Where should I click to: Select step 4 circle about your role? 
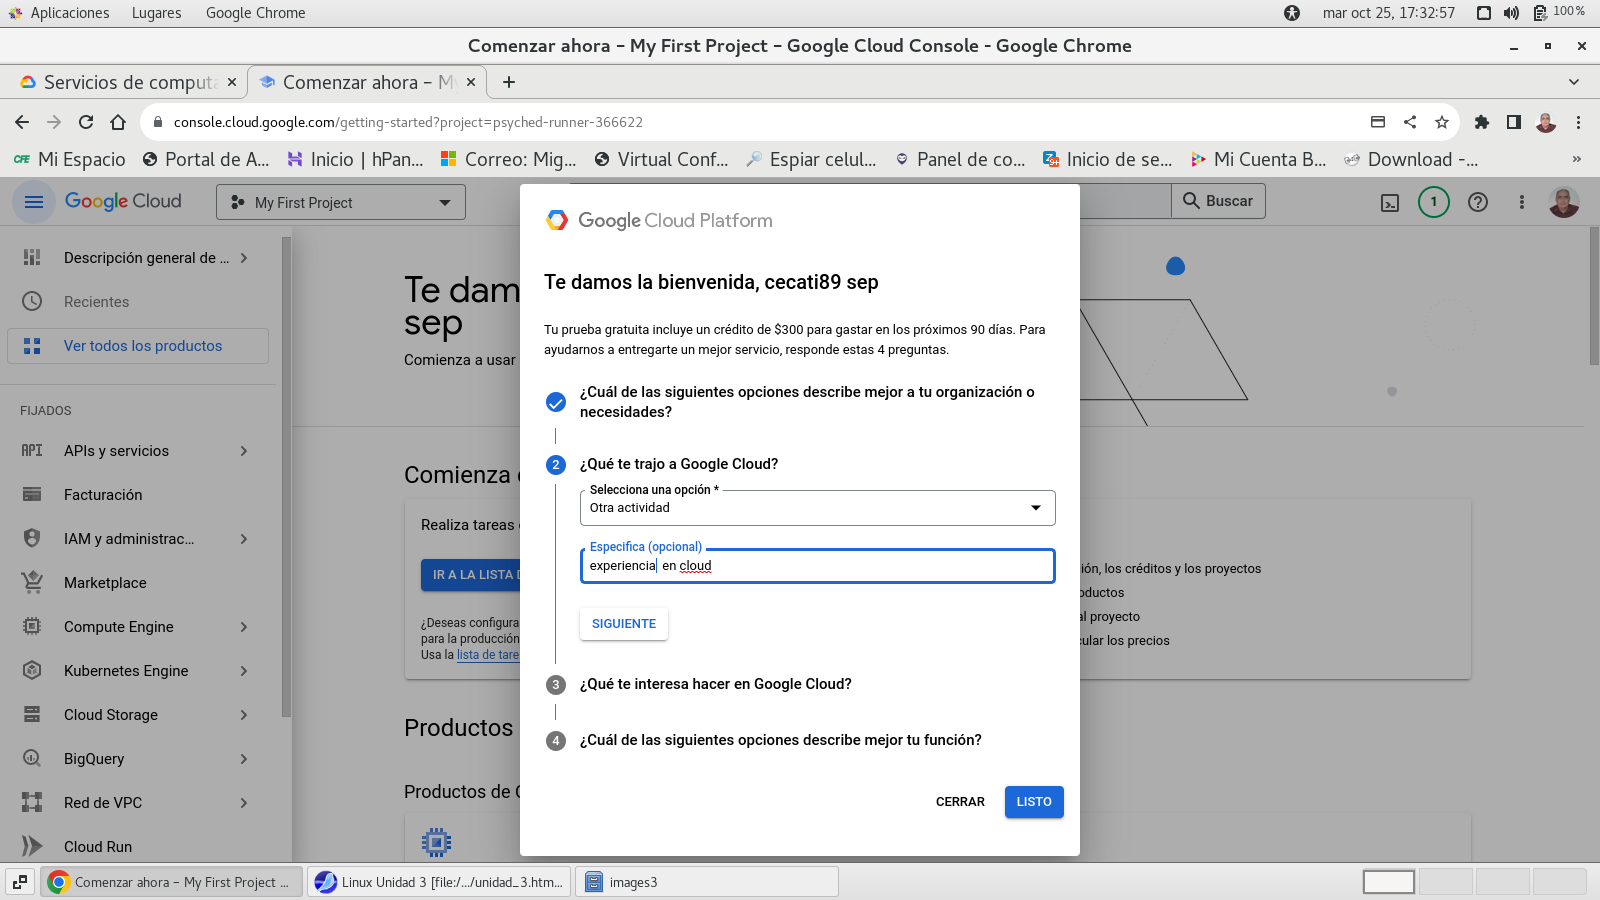click(x=556, y=741)
